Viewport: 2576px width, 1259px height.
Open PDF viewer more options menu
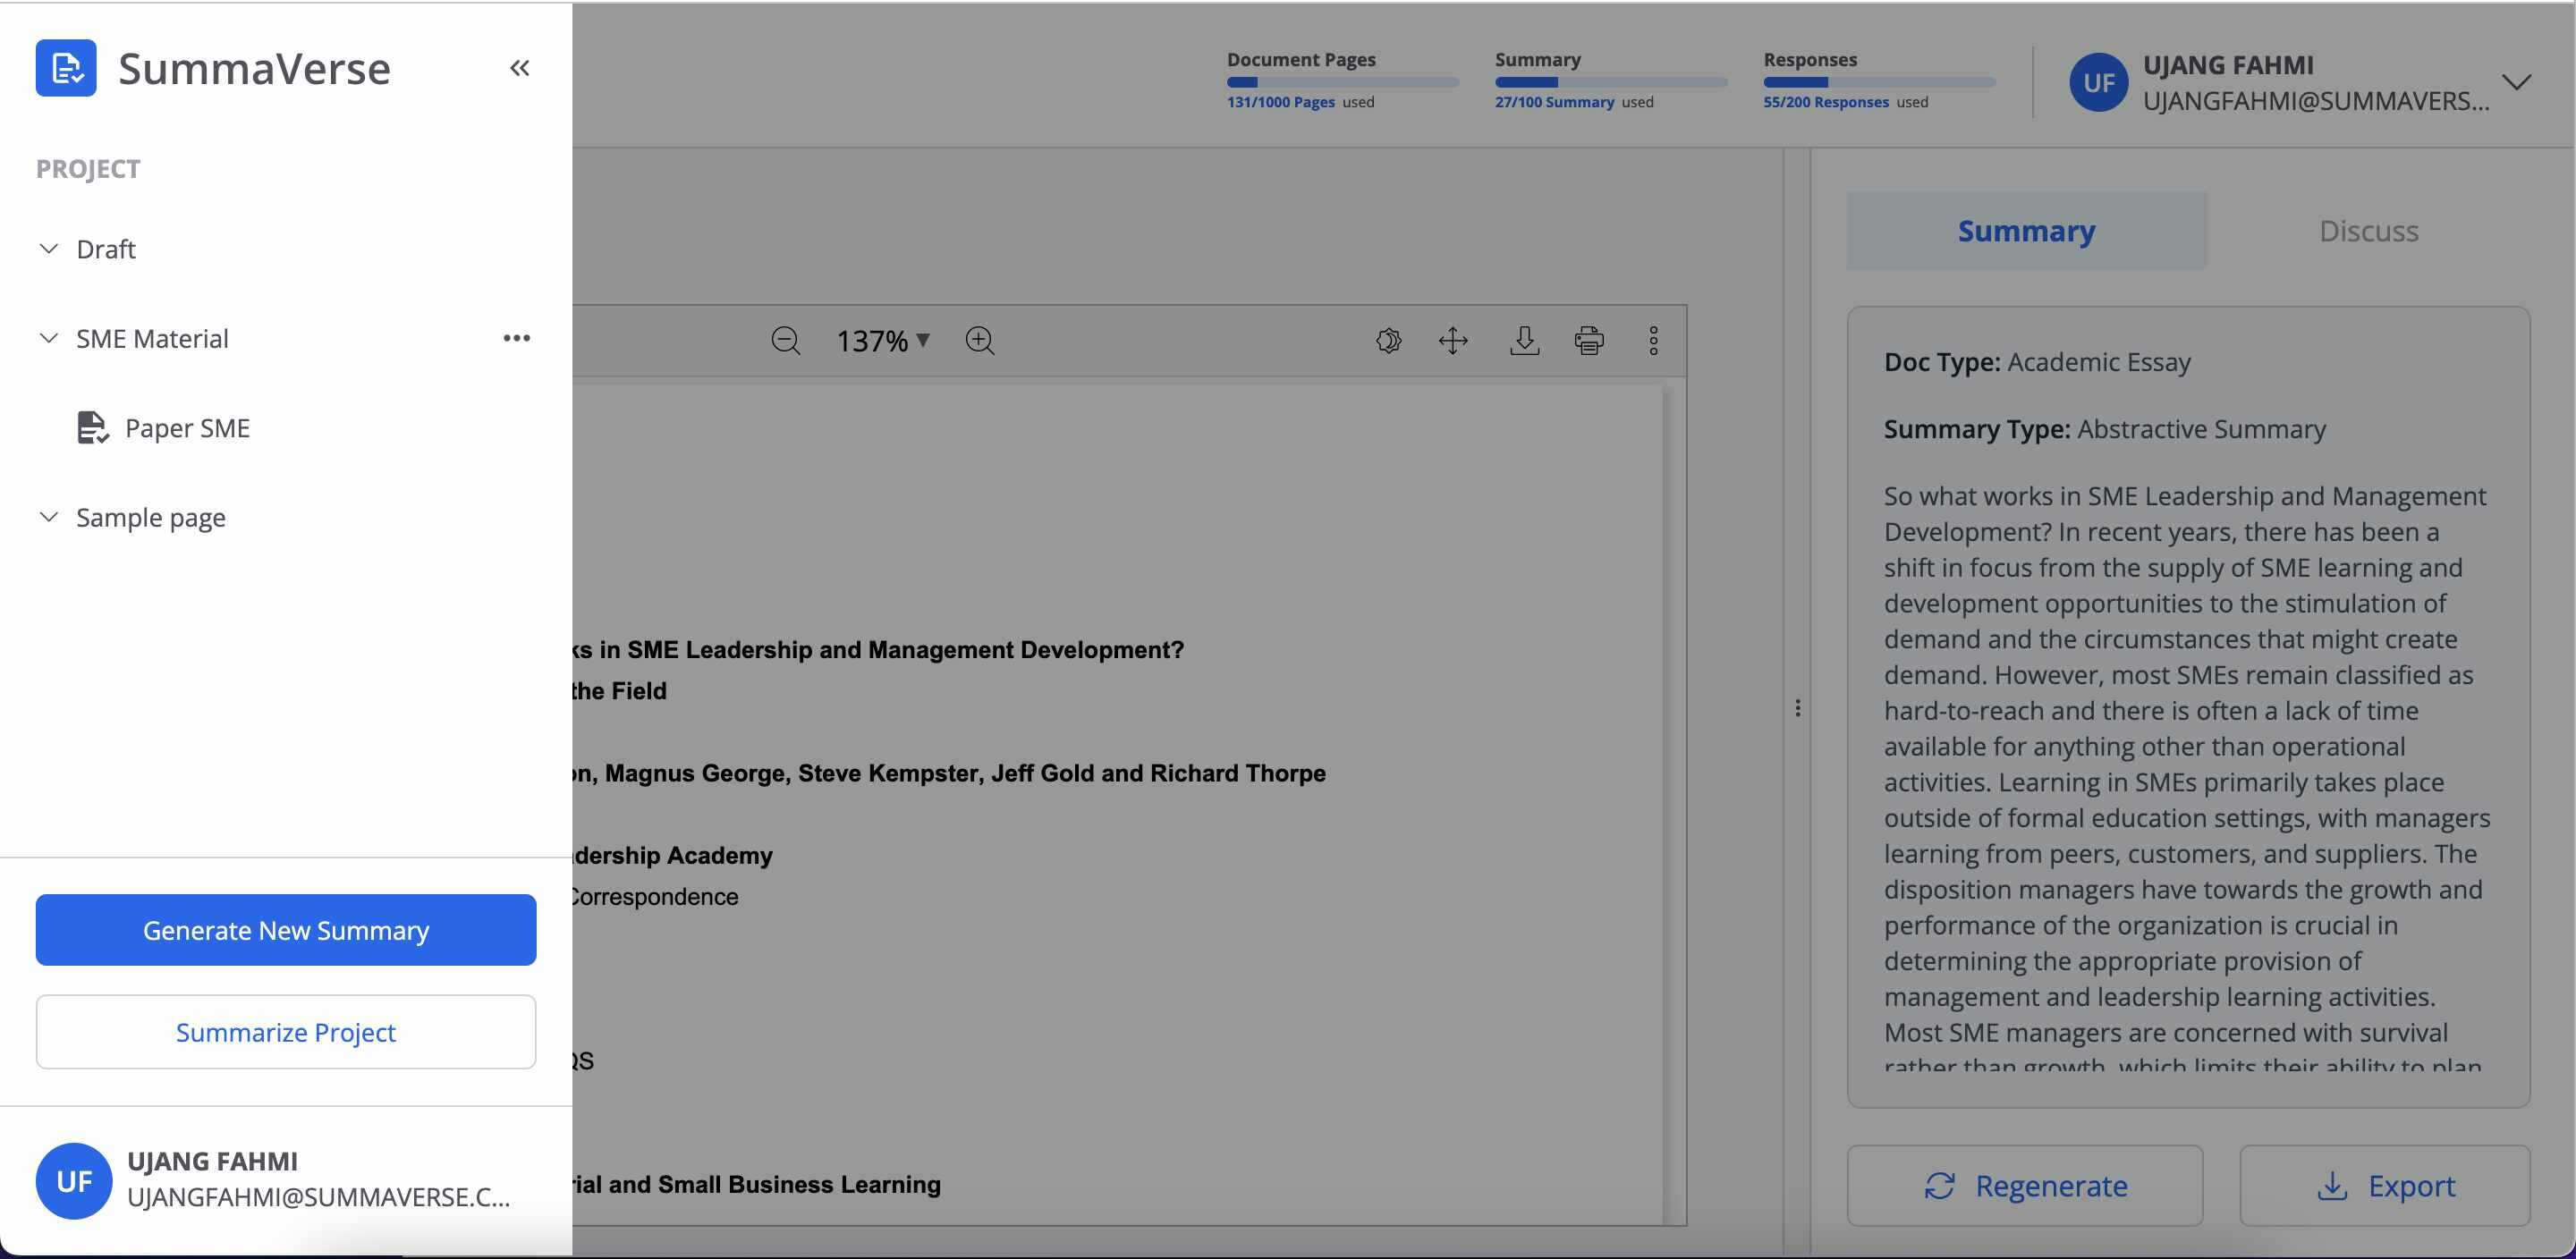(x=1653, y=341)
